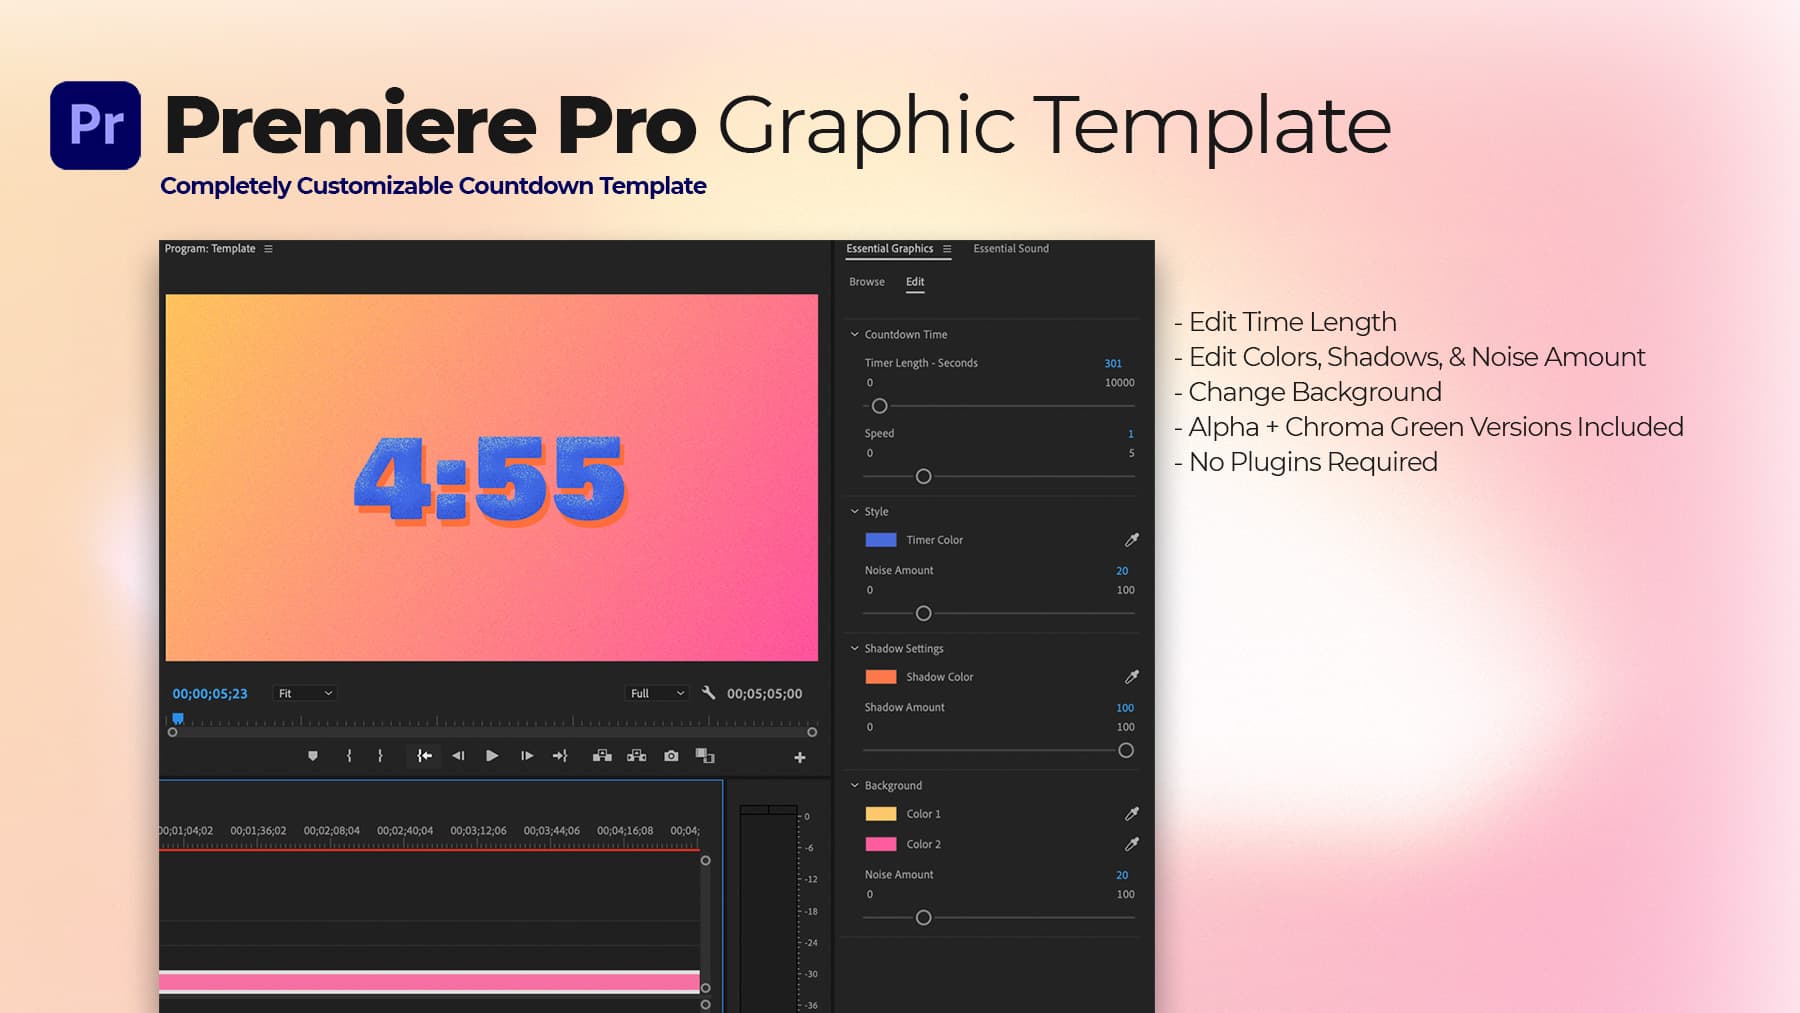Play the program monitor preview
This screenshot has width=1800, height=1013.
tap(492, 756)
